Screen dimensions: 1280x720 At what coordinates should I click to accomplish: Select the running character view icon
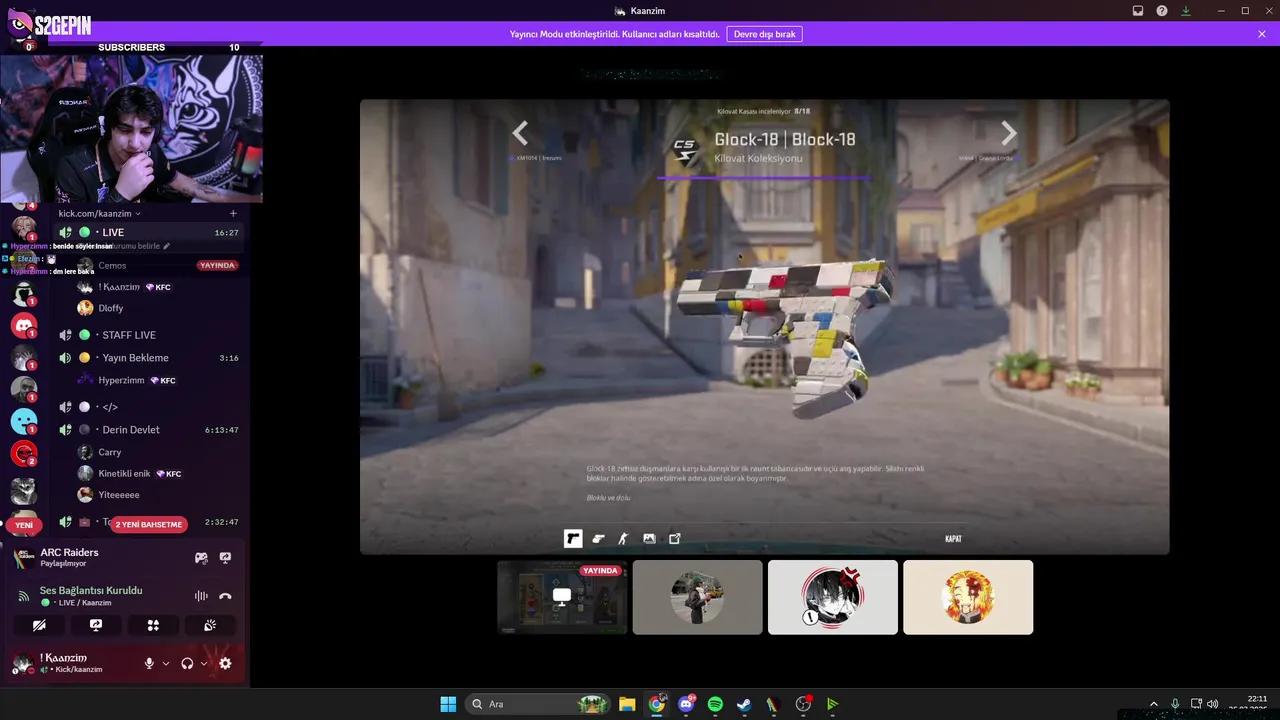pos(623,539)
